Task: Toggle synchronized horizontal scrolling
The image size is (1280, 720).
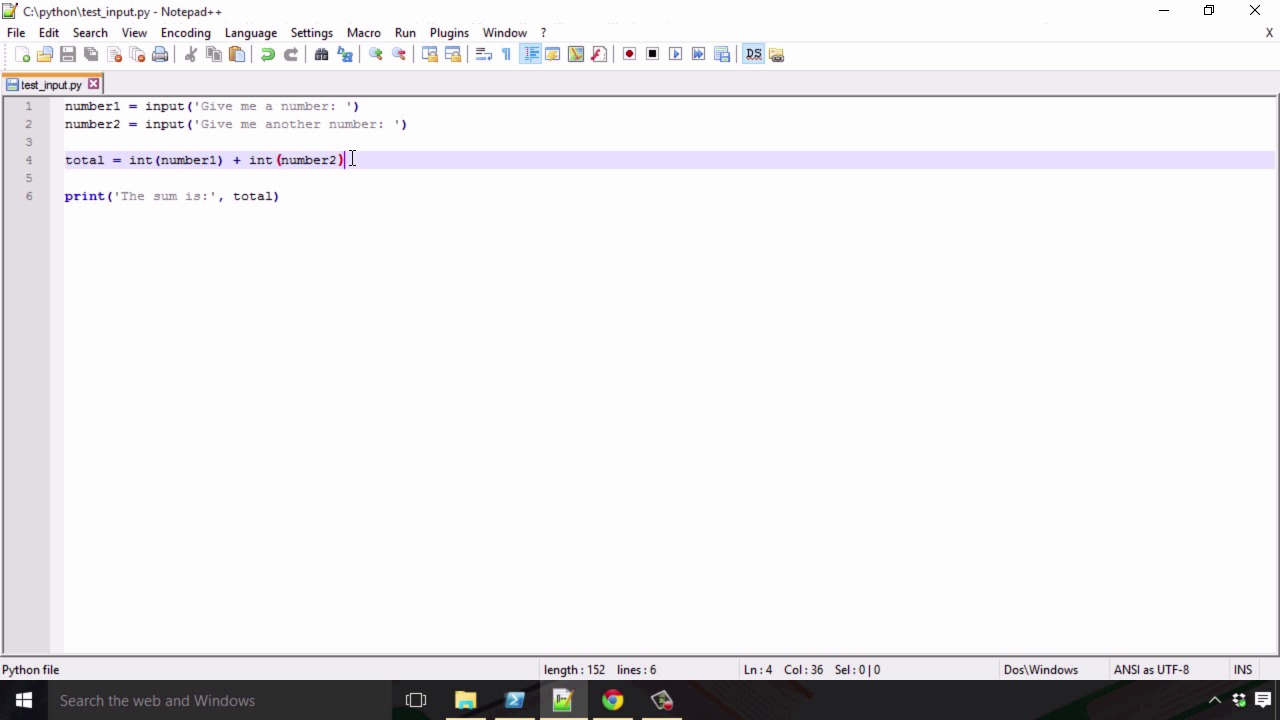Action: [453, 54]
